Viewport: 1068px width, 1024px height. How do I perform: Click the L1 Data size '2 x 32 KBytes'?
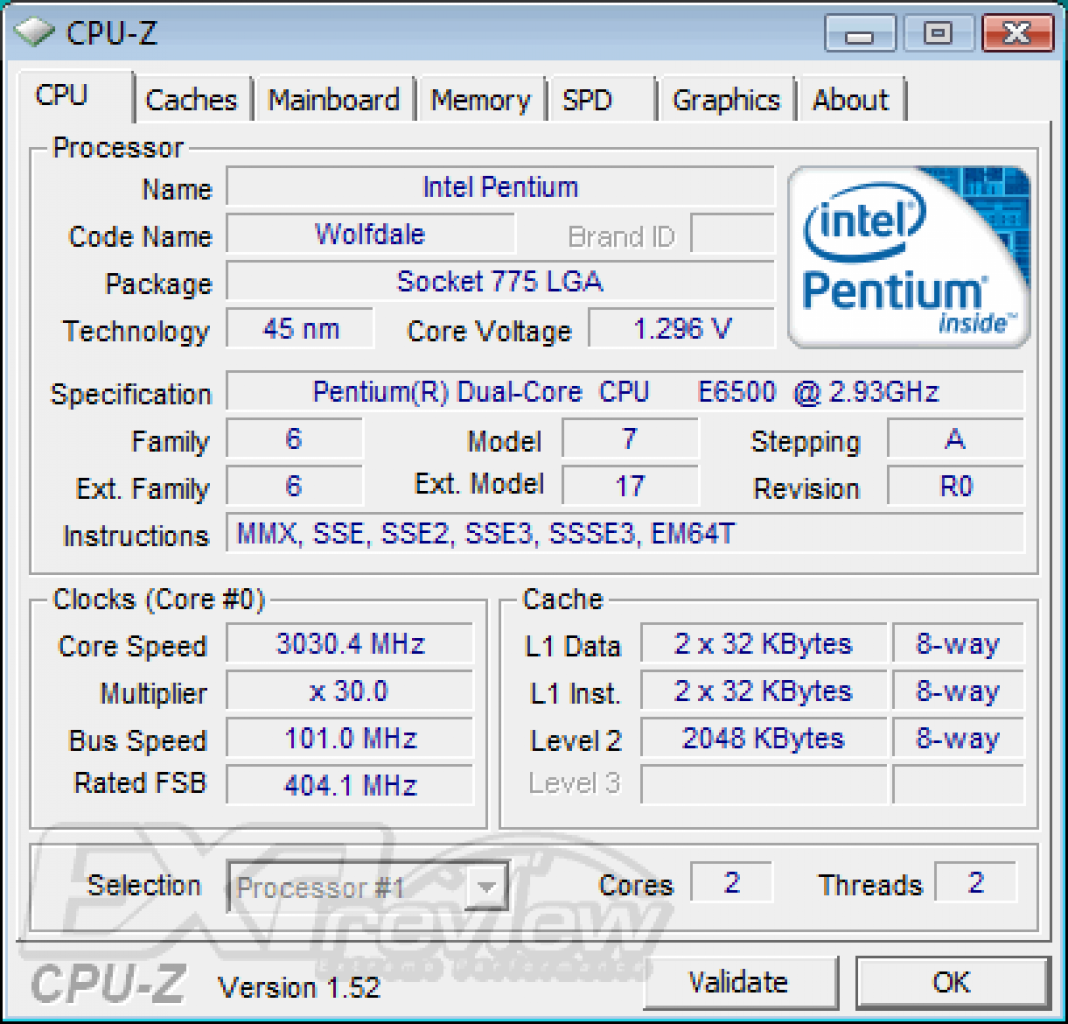(764, 644)
